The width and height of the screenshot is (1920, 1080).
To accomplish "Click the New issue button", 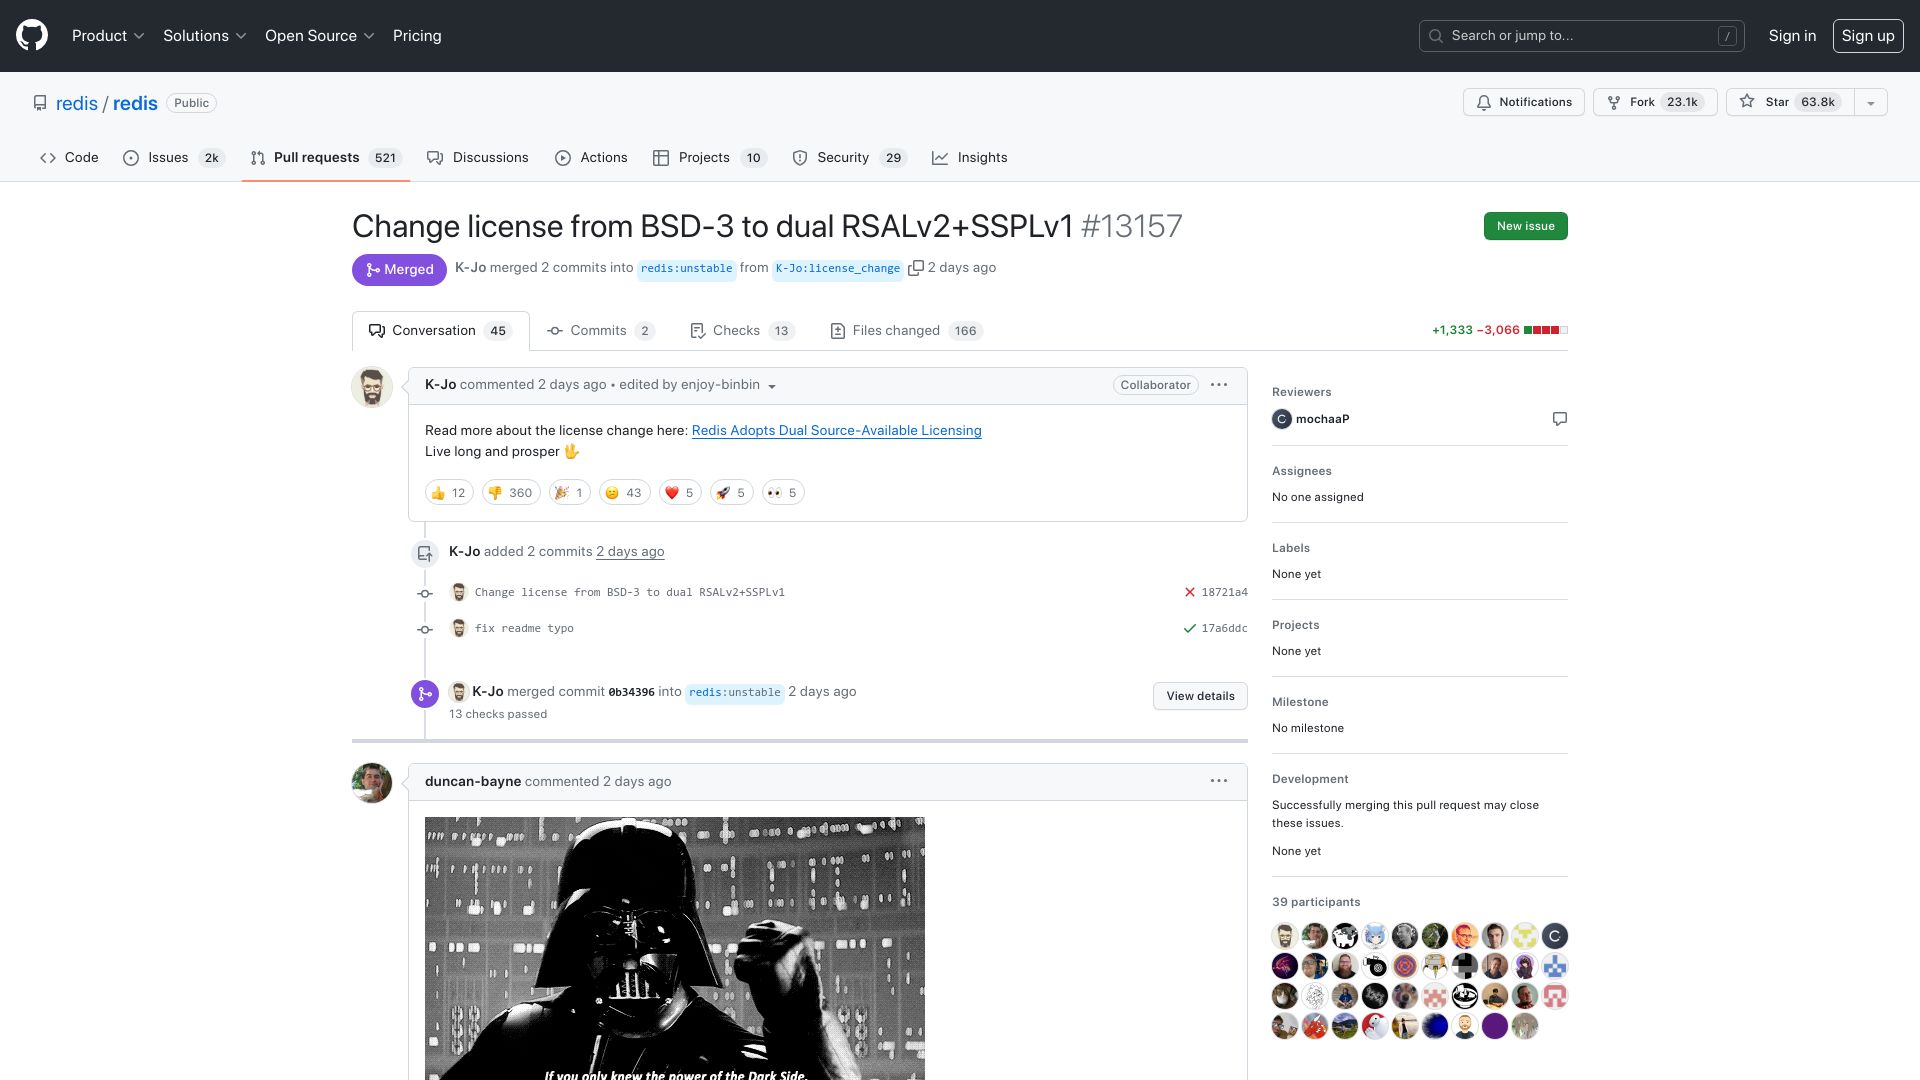I will click(1525, 226).
